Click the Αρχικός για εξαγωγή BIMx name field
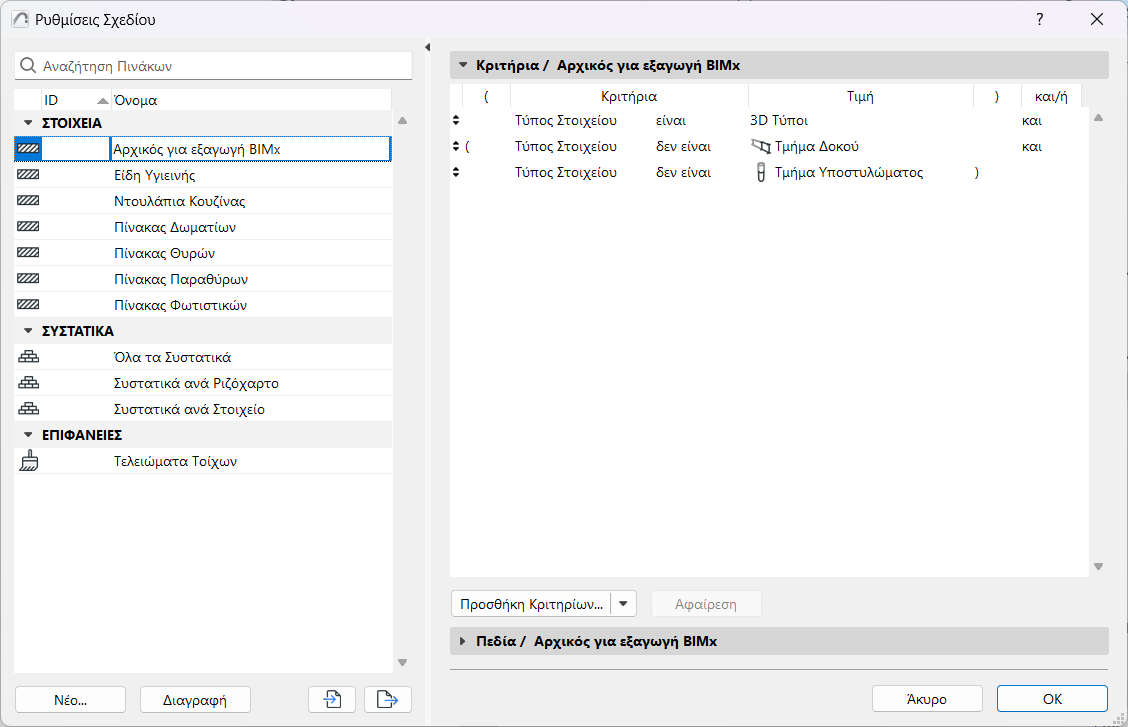This screenshot has height=727, width=1128. pos(250,149)
